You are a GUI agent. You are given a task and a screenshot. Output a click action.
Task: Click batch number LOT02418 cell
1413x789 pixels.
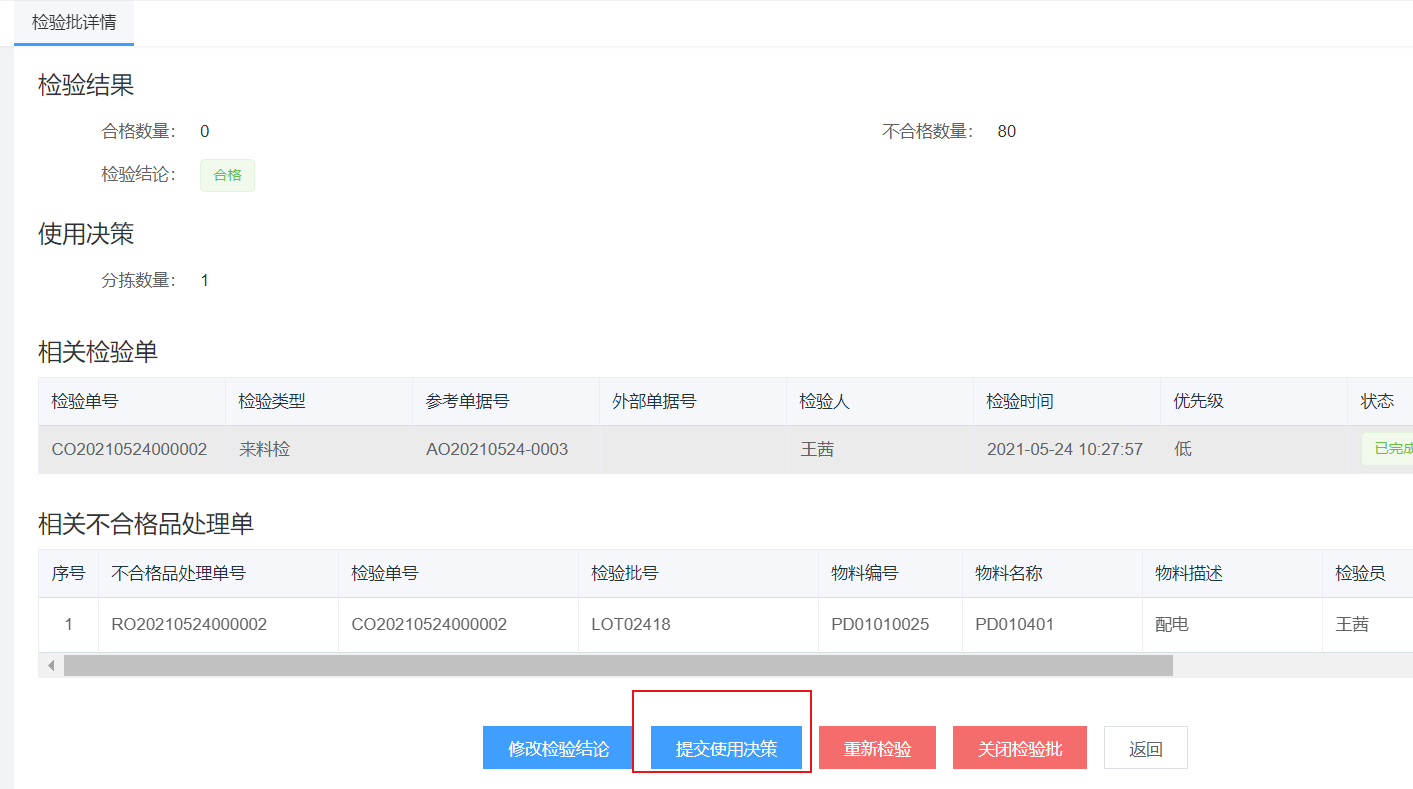630,624
